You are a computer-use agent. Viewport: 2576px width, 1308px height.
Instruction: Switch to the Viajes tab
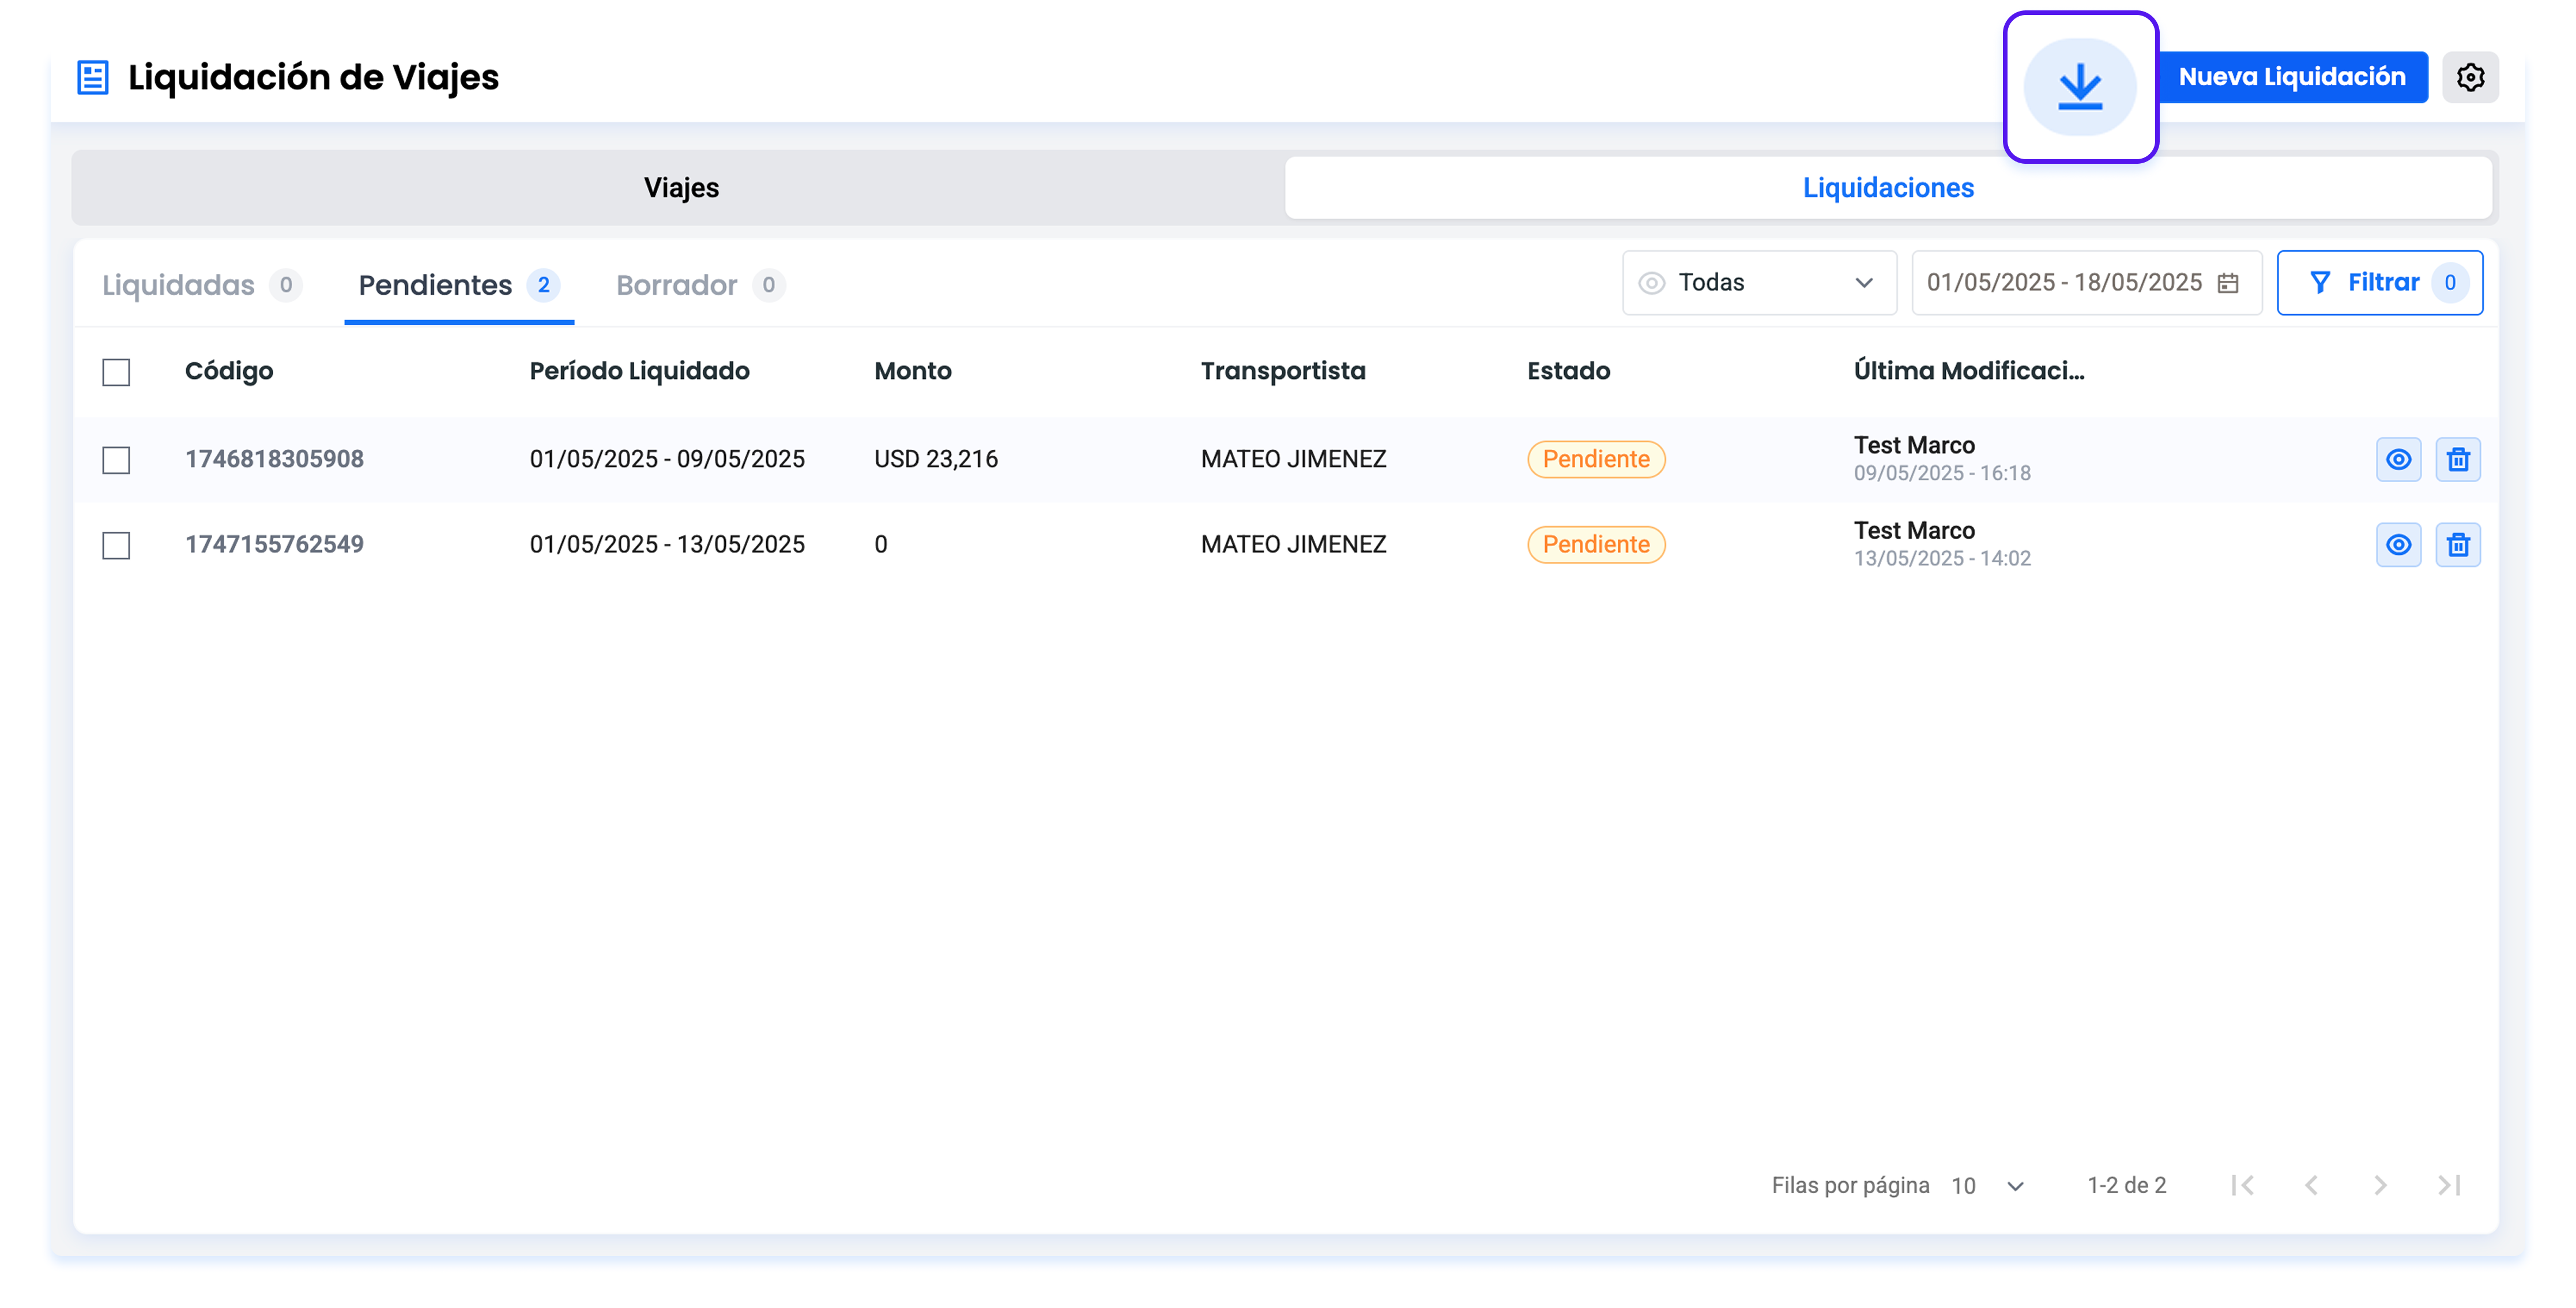tap(680, 188)
